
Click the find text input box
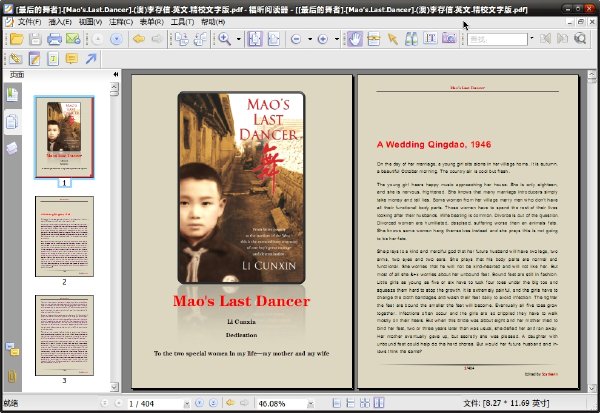(x=497, y=39)
